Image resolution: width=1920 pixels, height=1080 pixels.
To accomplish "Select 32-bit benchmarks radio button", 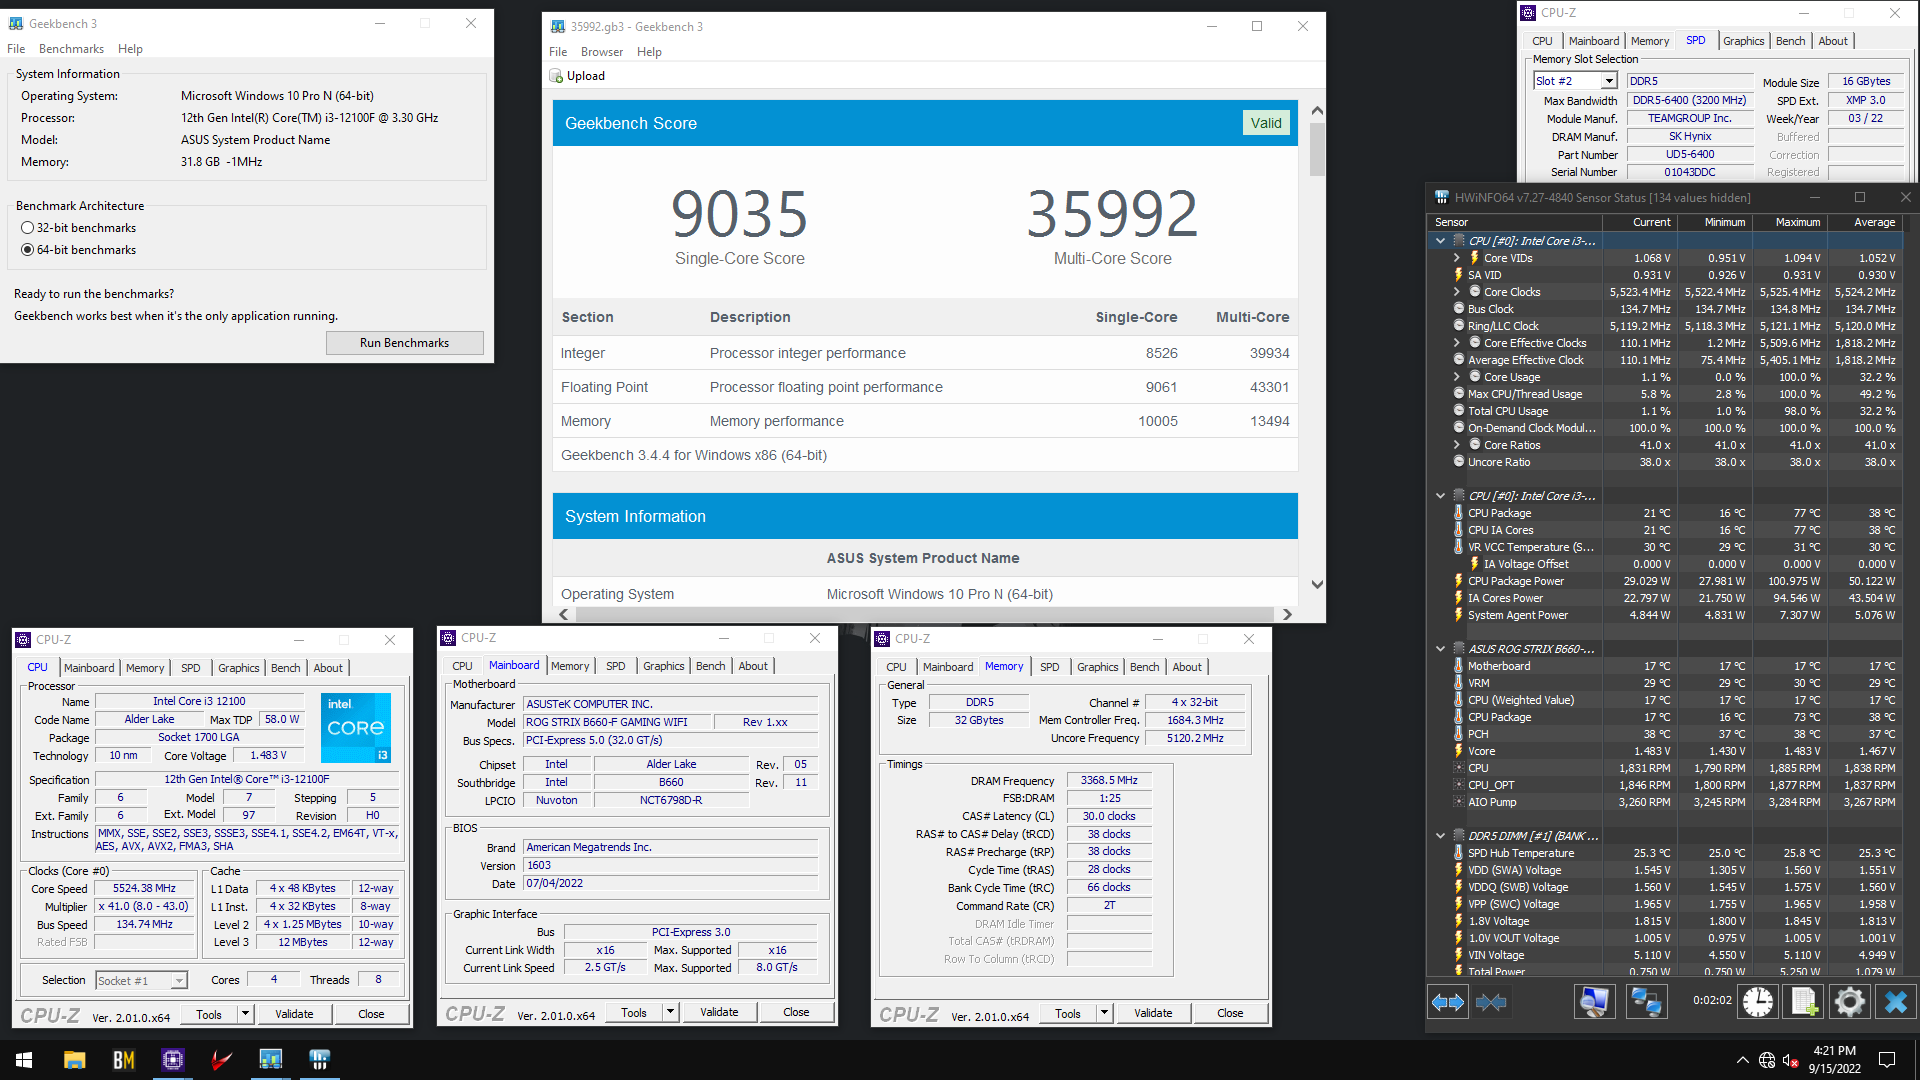I will pyautogui.click(x=28, y=228).
